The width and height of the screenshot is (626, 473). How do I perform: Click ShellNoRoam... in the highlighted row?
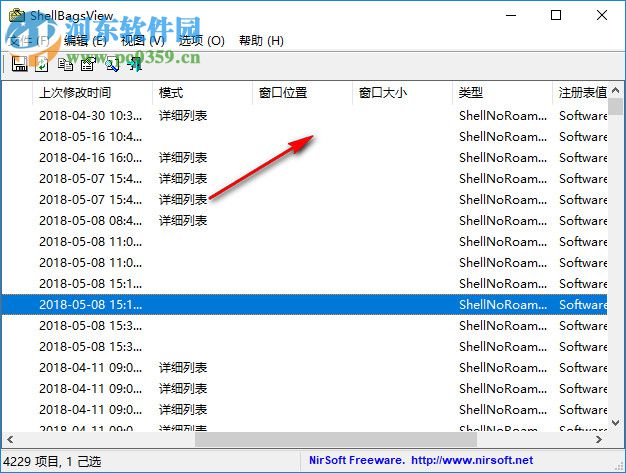(503, 305)
